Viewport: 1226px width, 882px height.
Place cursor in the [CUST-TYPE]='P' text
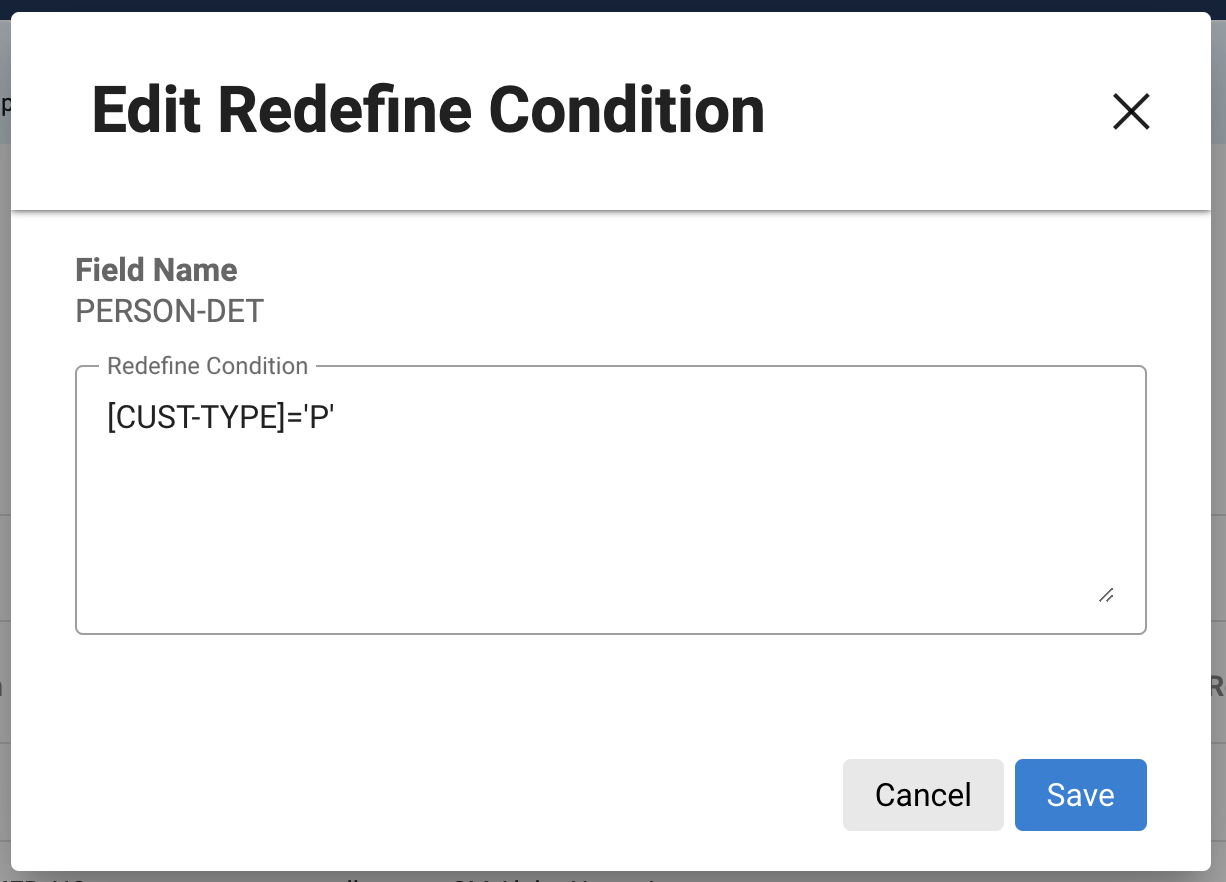(220, 418)
